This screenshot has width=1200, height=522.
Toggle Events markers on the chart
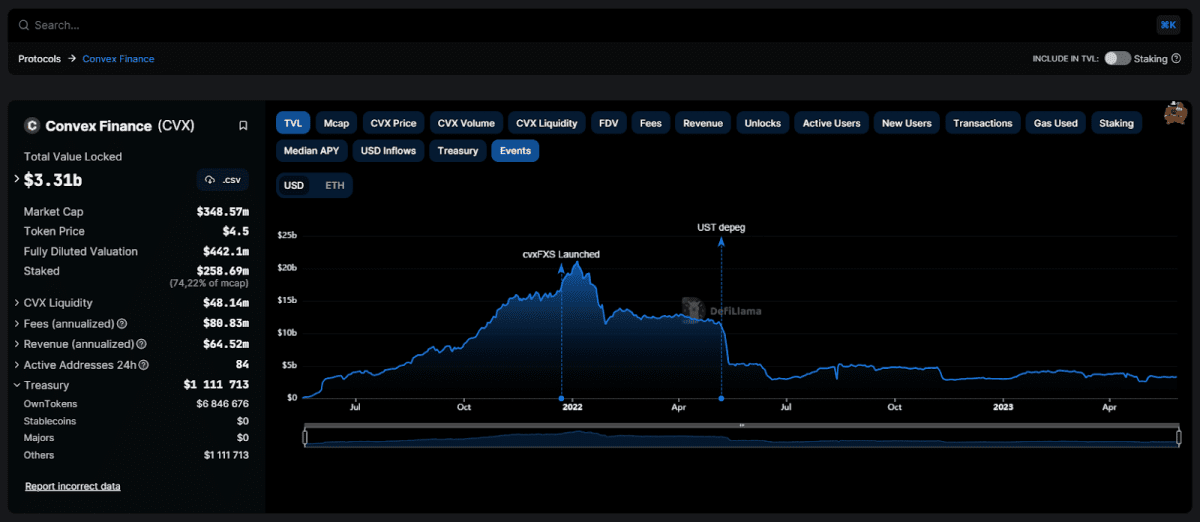pyautogui.click(x=515, y=151)
